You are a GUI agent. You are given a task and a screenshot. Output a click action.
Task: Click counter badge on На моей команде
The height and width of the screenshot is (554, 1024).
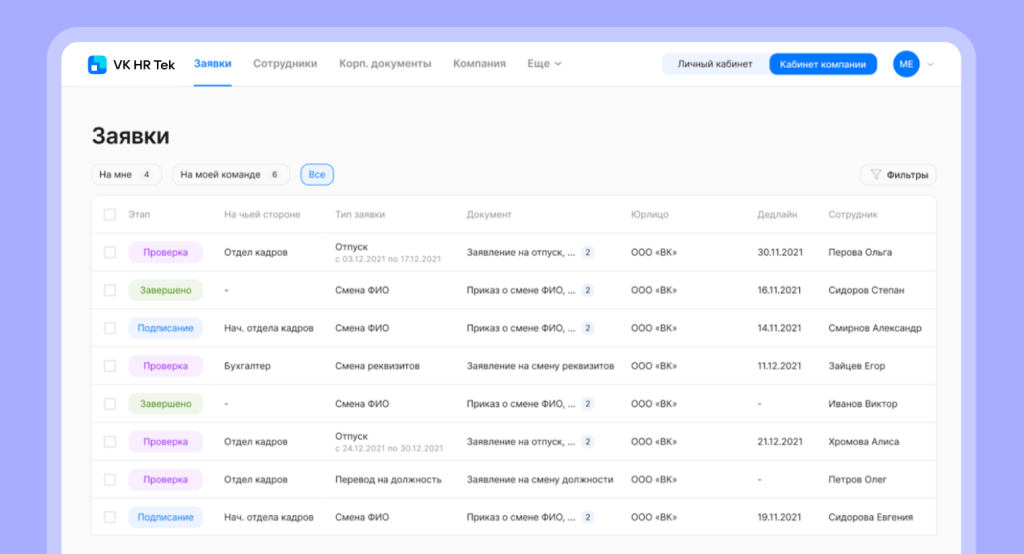coord(274,175)
